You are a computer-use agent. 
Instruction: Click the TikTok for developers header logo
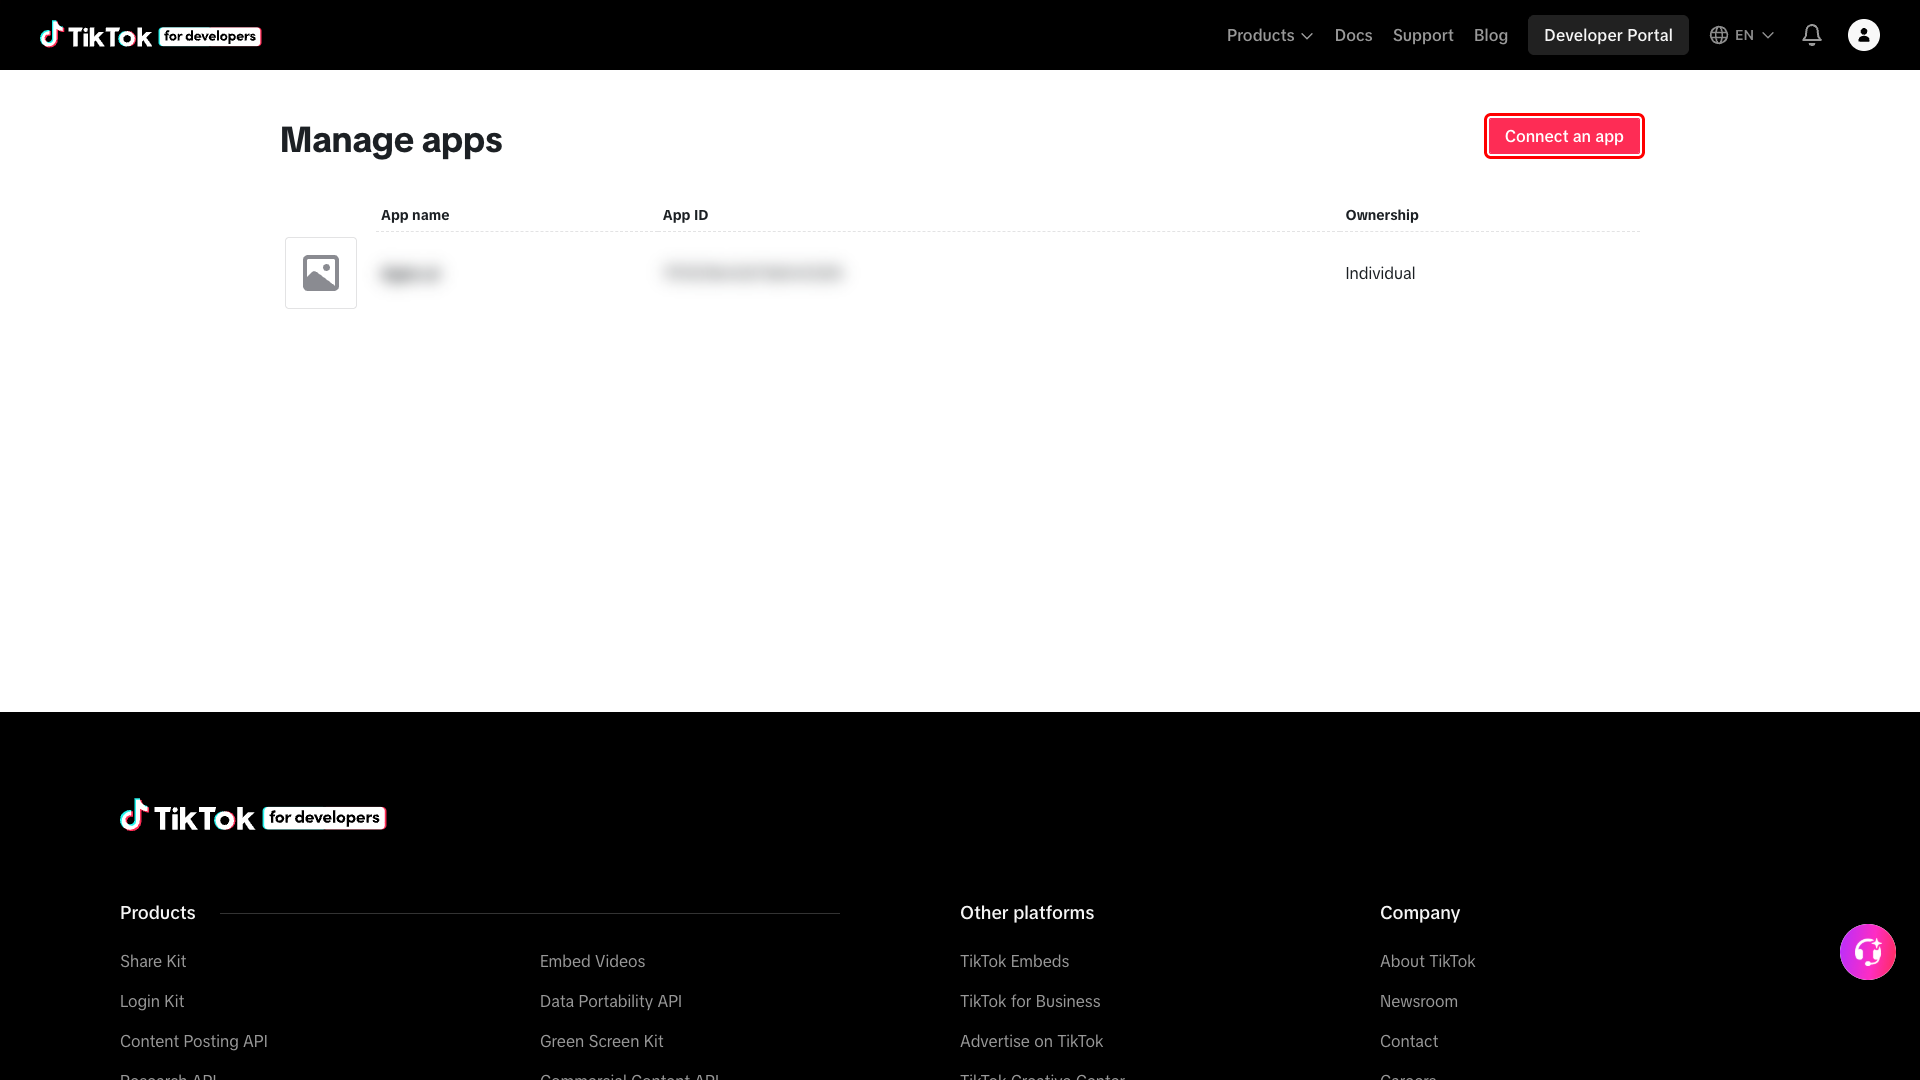[x=150, y=35]
